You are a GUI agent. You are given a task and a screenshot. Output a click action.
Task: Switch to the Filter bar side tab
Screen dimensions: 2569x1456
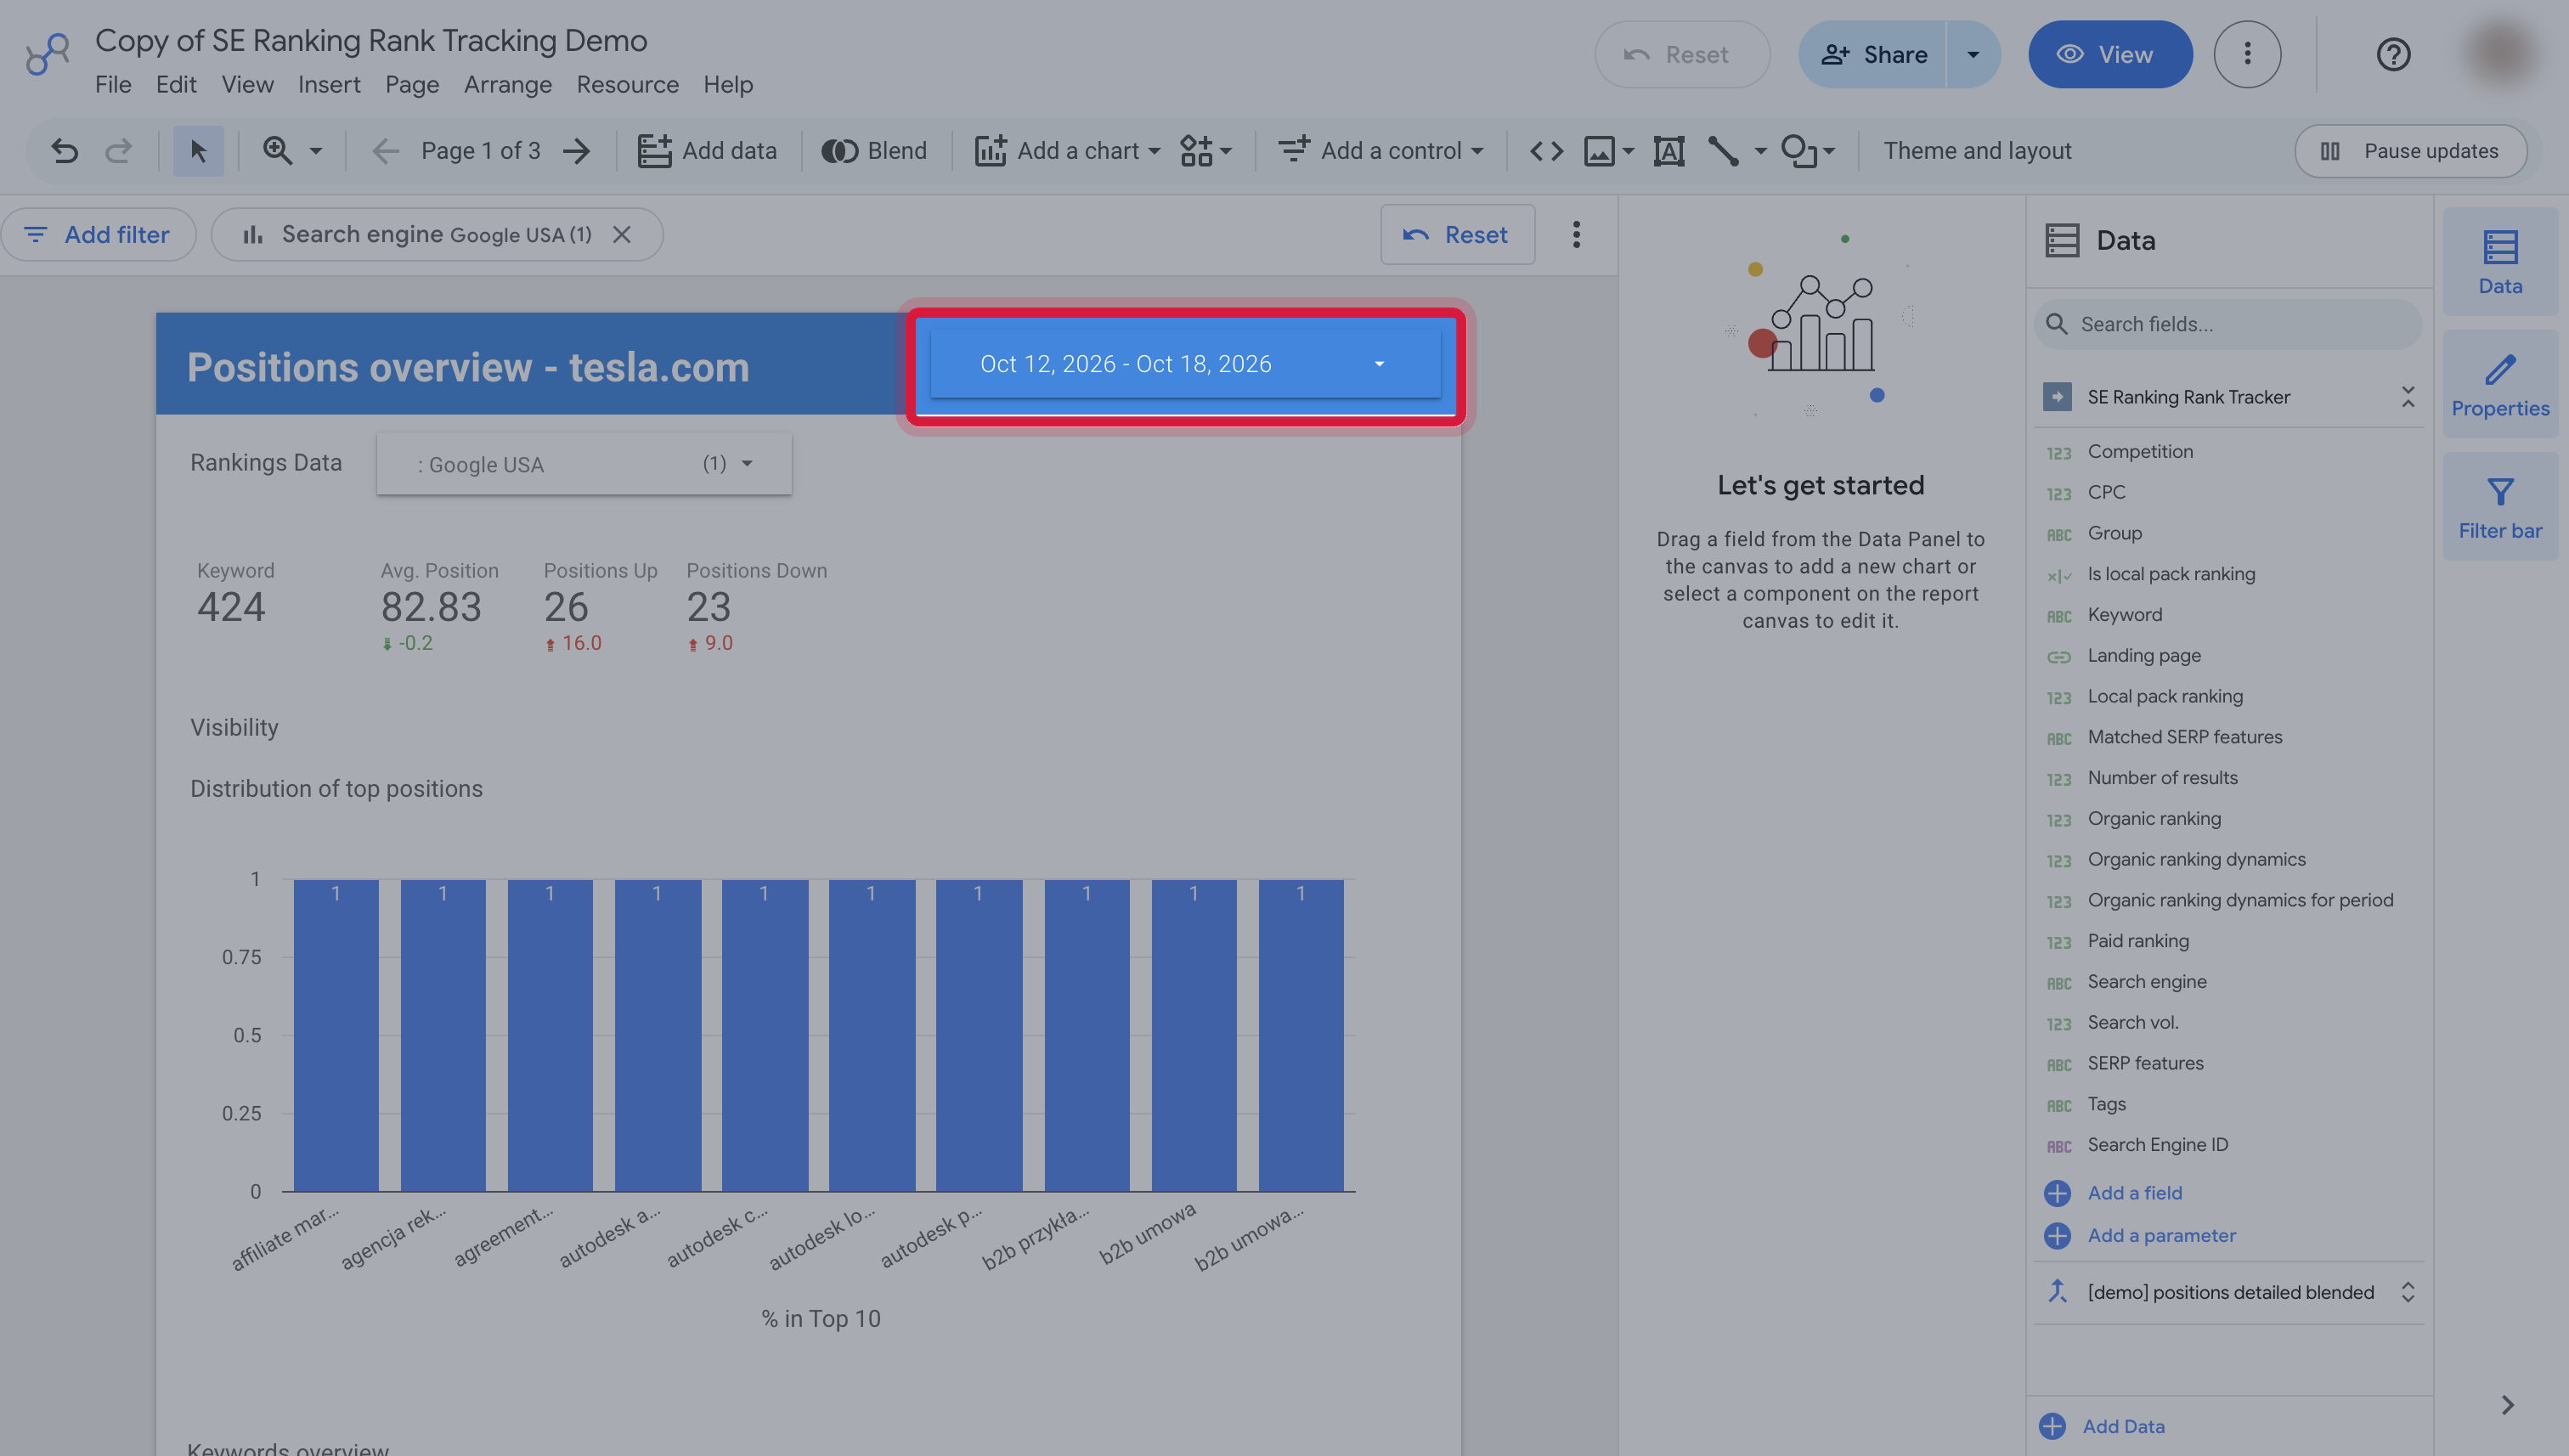click(2500, 507)
